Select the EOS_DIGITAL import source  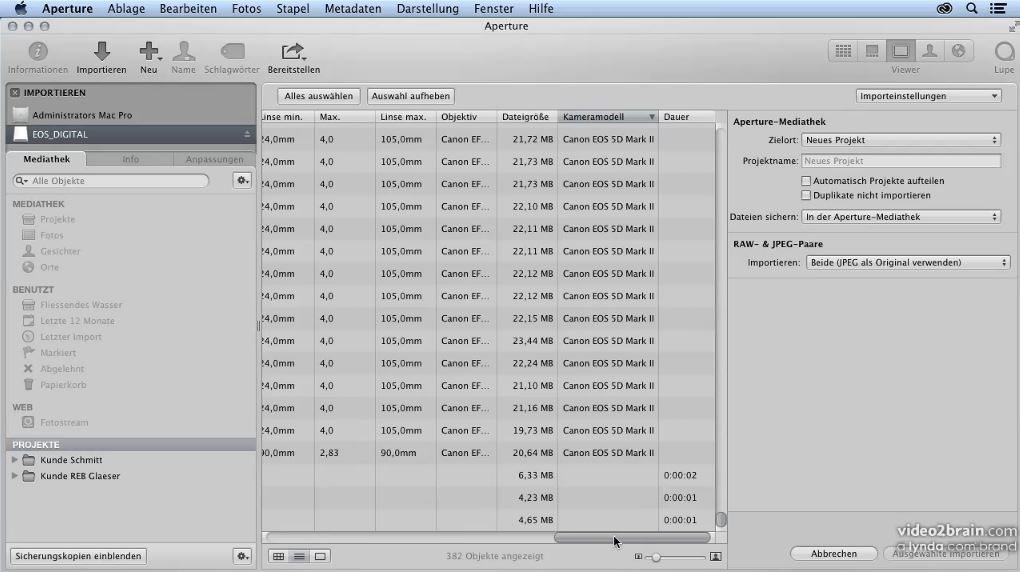tap(131, 134)
